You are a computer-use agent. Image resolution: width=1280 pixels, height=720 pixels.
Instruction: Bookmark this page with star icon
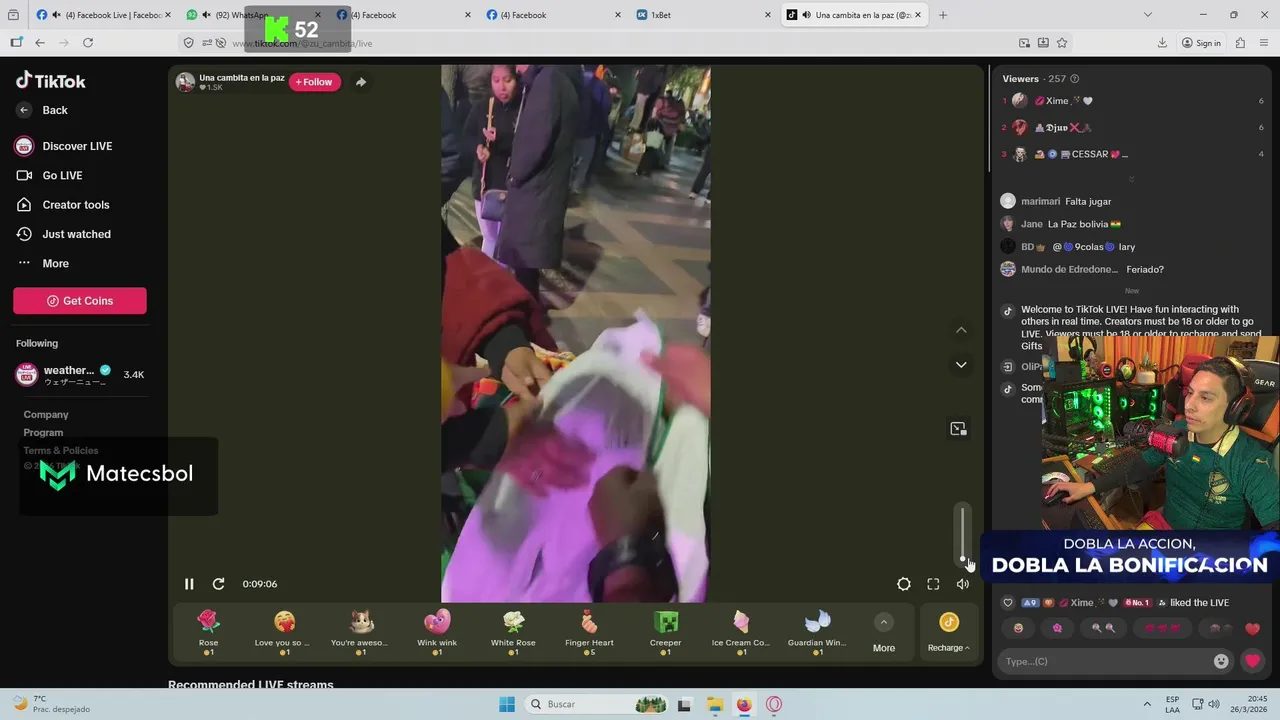1062,43
